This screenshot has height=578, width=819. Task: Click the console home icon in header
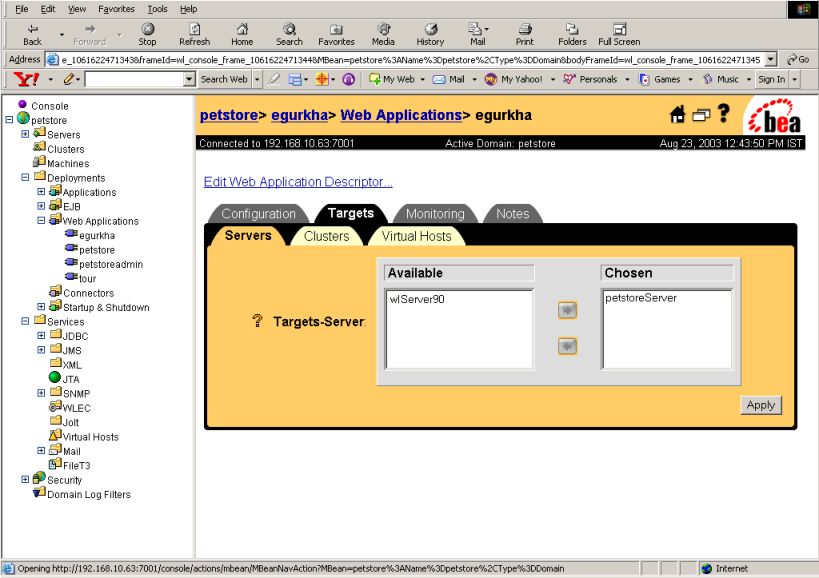click(677, 114)
